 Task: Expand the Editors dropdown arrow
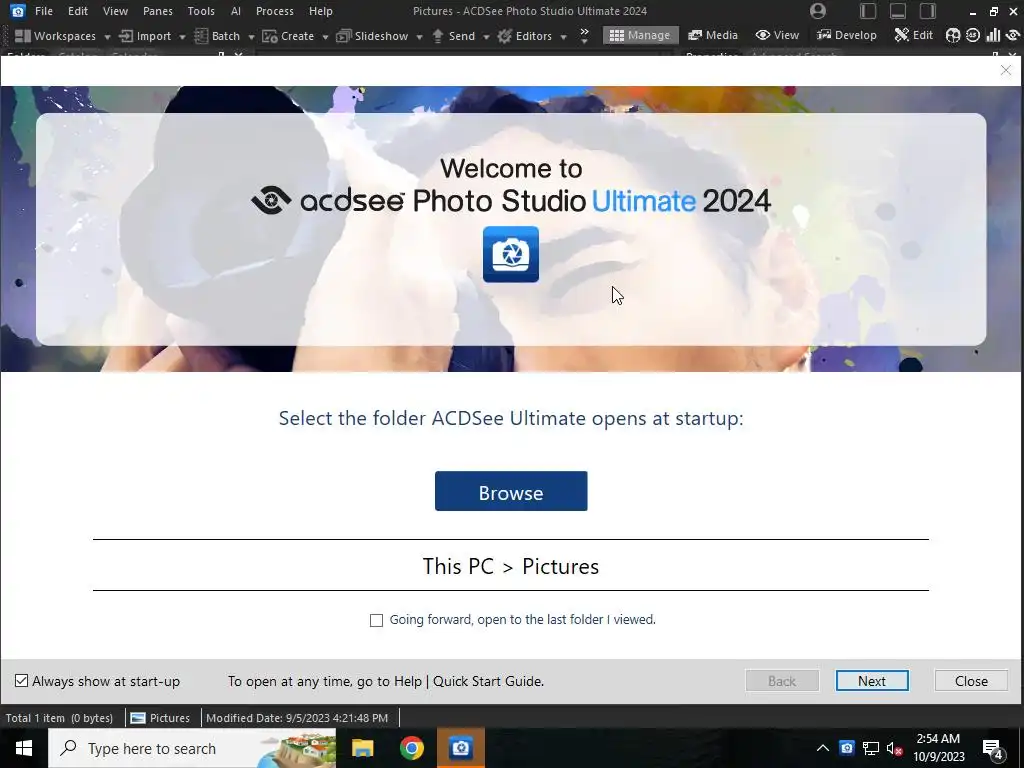tap(563, 37)
